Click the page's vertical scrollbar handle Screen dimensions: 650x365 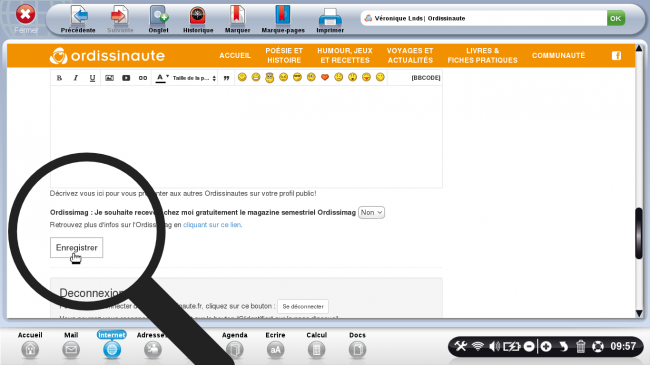point(639,234)
